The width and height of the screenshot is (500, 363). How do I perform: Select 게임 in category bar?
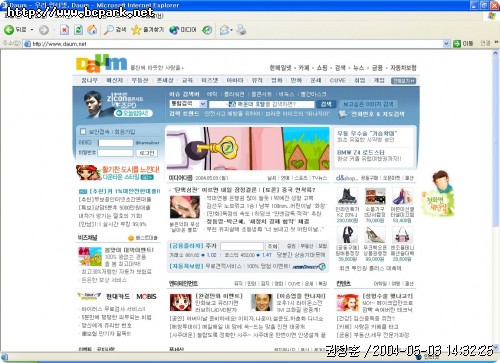(379, 80)
